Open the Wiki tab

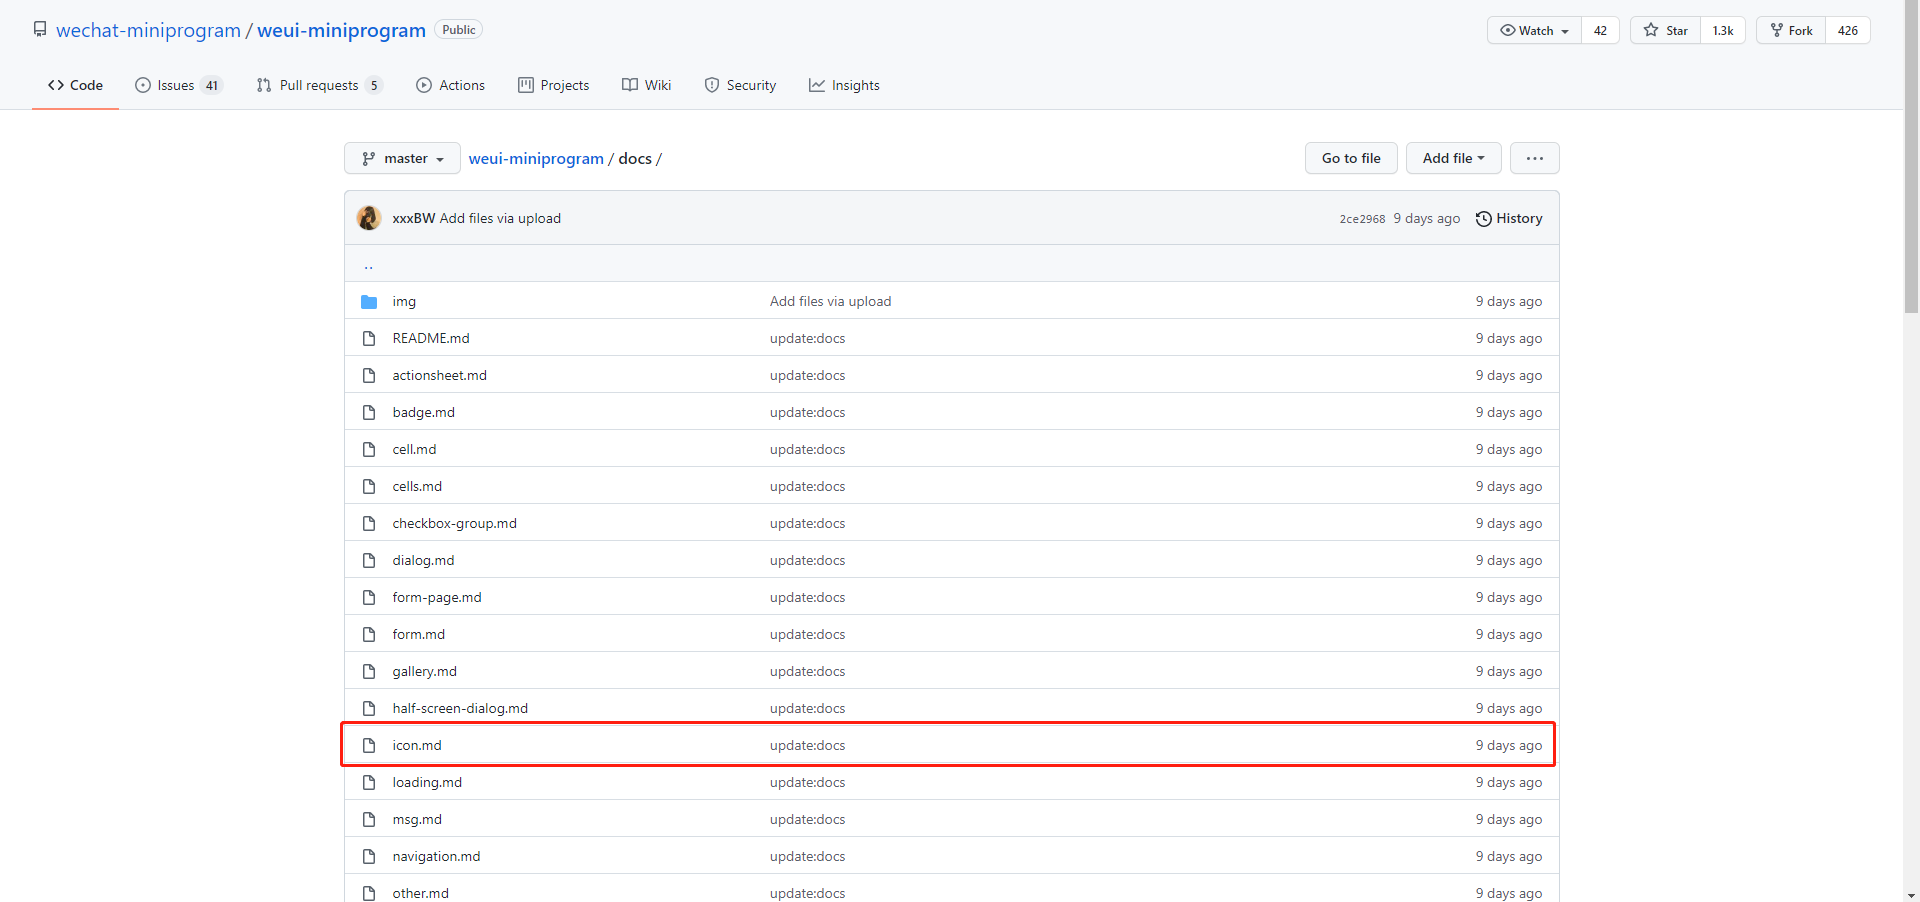[x=646, y=85]
